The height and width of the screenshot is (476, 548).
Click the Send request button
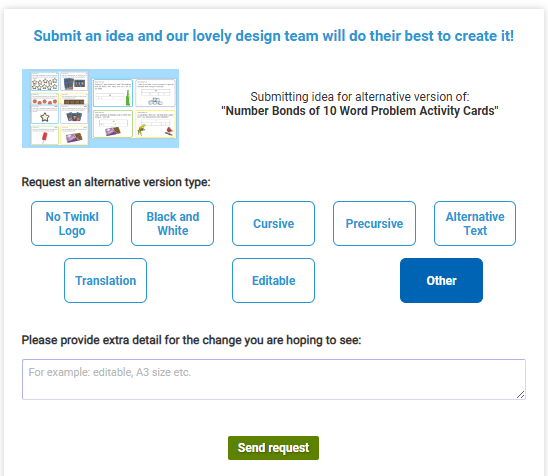click(x=273, y=448)
